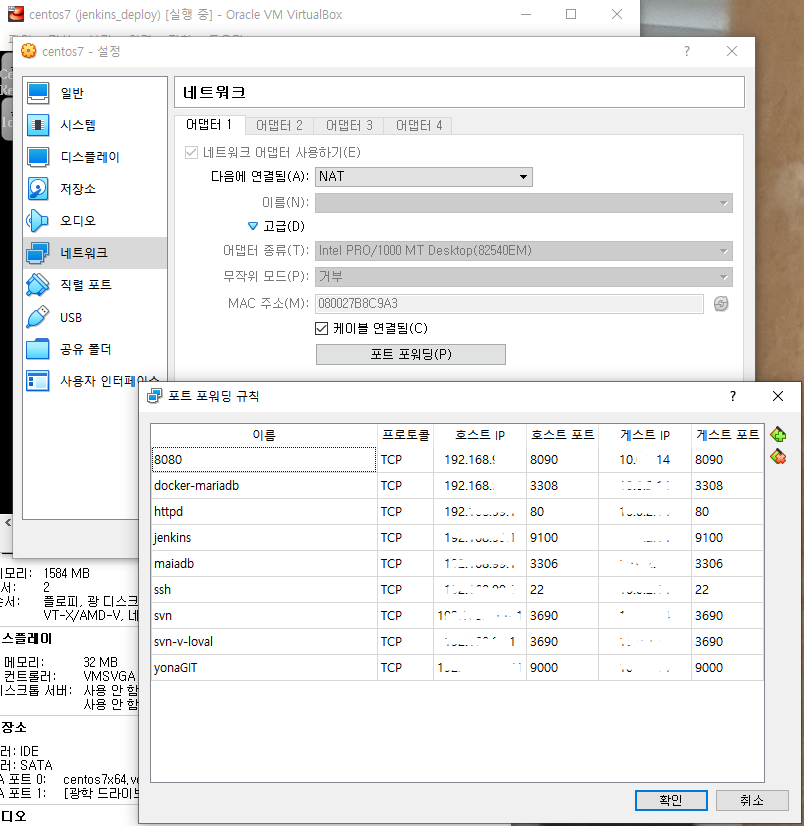This screenshot has height=826, width=804.
Task: Open the 시스템 settings category
Action: pyautogui.click(x=95, y=125)
